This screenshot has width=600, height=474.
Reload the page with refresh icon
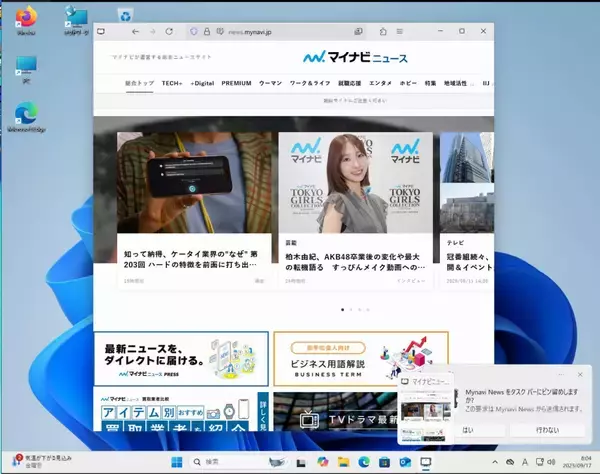169,32
